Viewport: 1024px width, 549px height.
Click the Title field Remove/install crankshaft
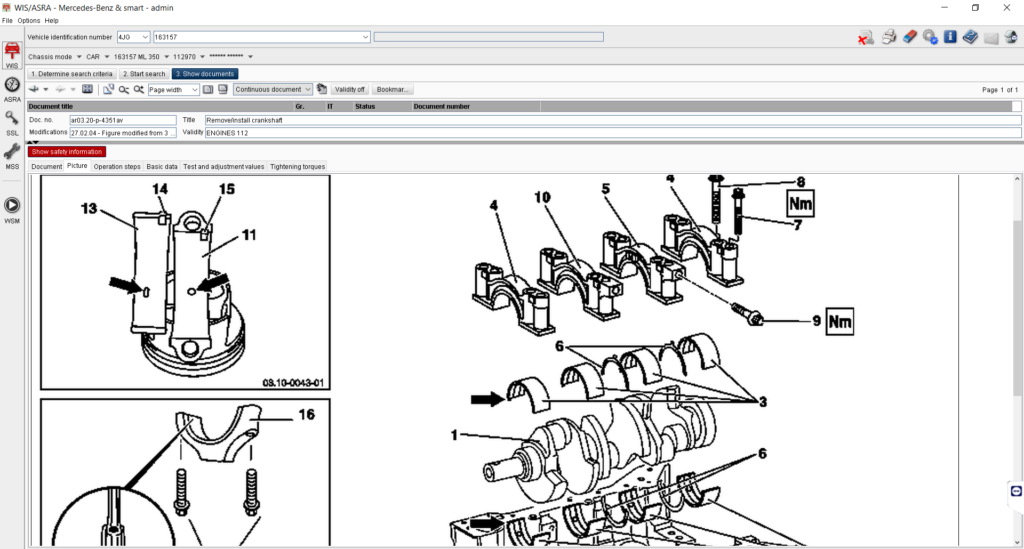tap(613, 120)
